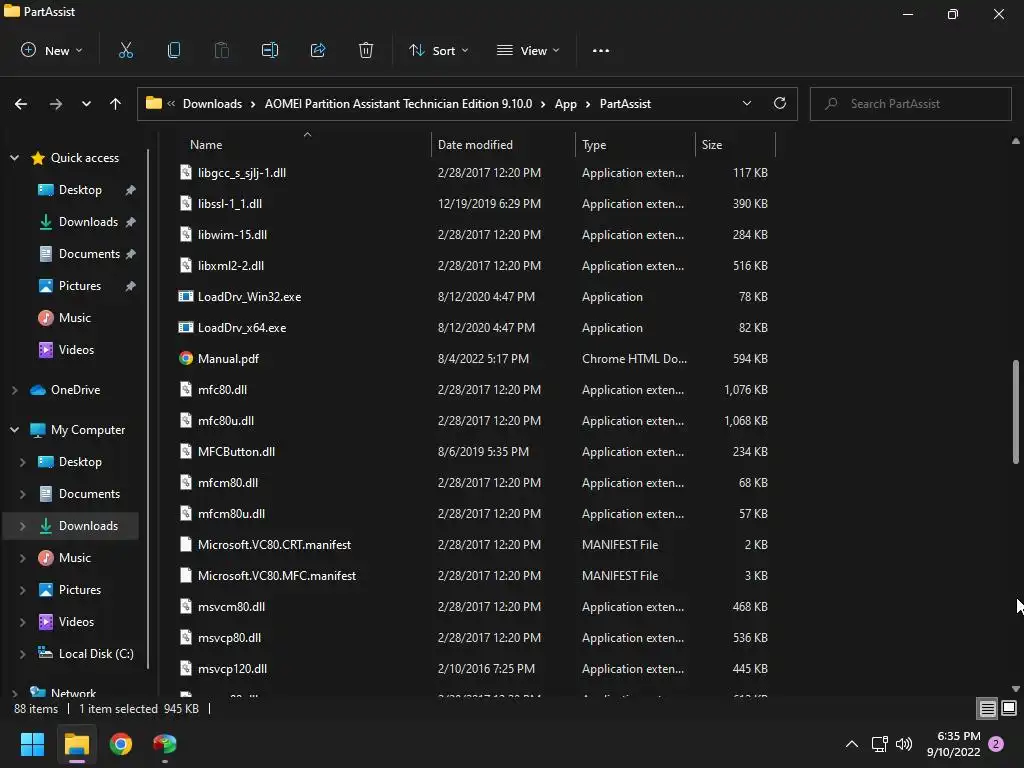Click AOMEI Partition Assistant breadcrumb segment
The height and width of the screenshot is (768, 1024).
click(x=398, y=104)
